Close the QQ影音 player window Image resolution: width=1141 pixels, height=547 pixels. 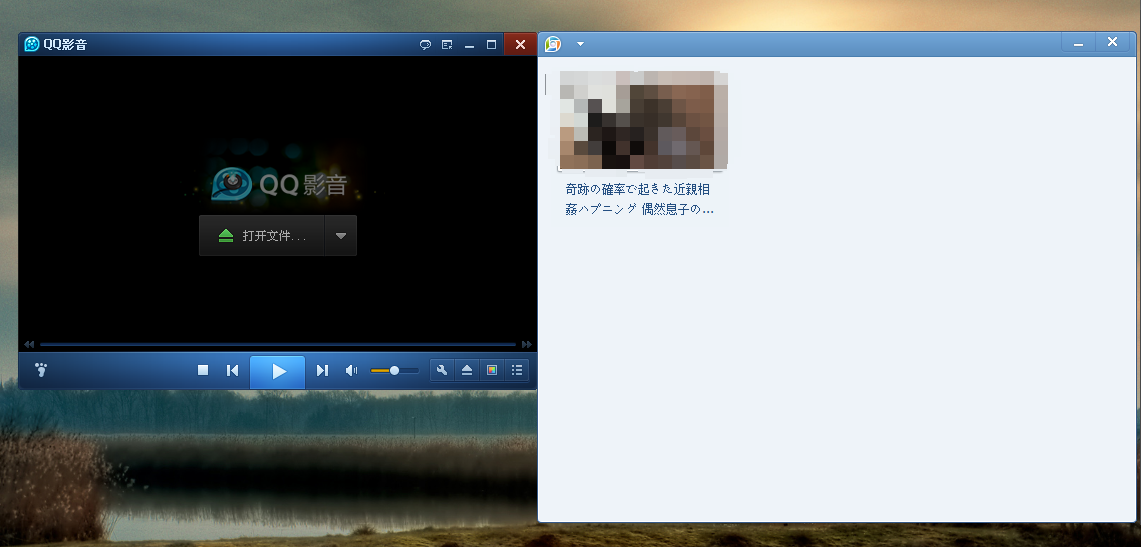click(x=520, y=44)
